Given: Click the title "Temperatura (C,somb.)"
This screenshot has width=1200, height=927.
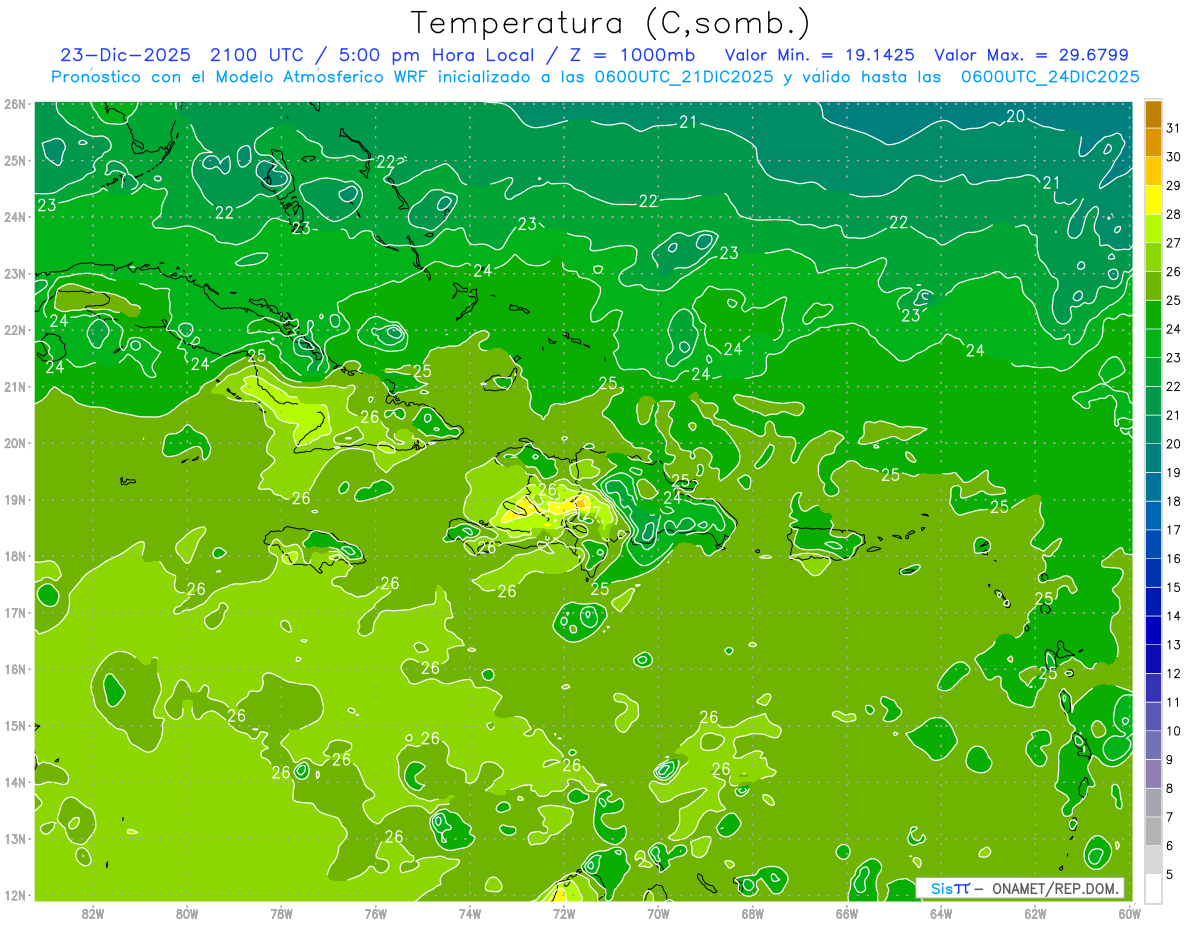Looking at the screenshot, I should tap(610, 23).
